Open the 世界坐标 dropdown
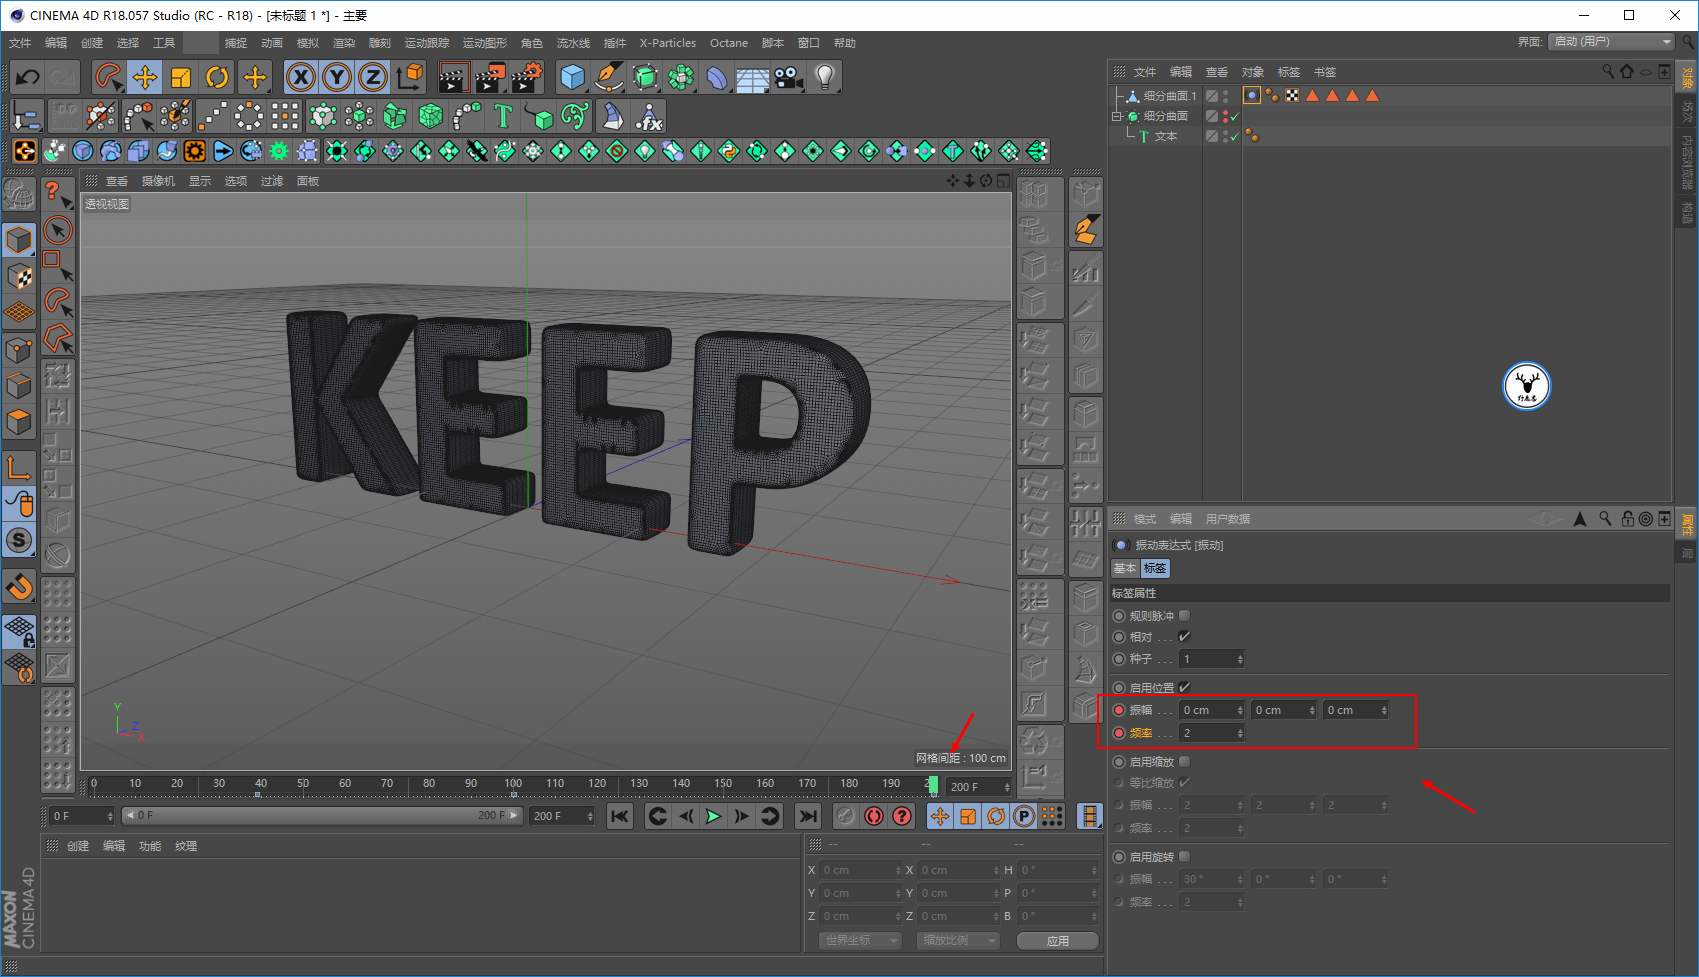 (x=860, y=941)
